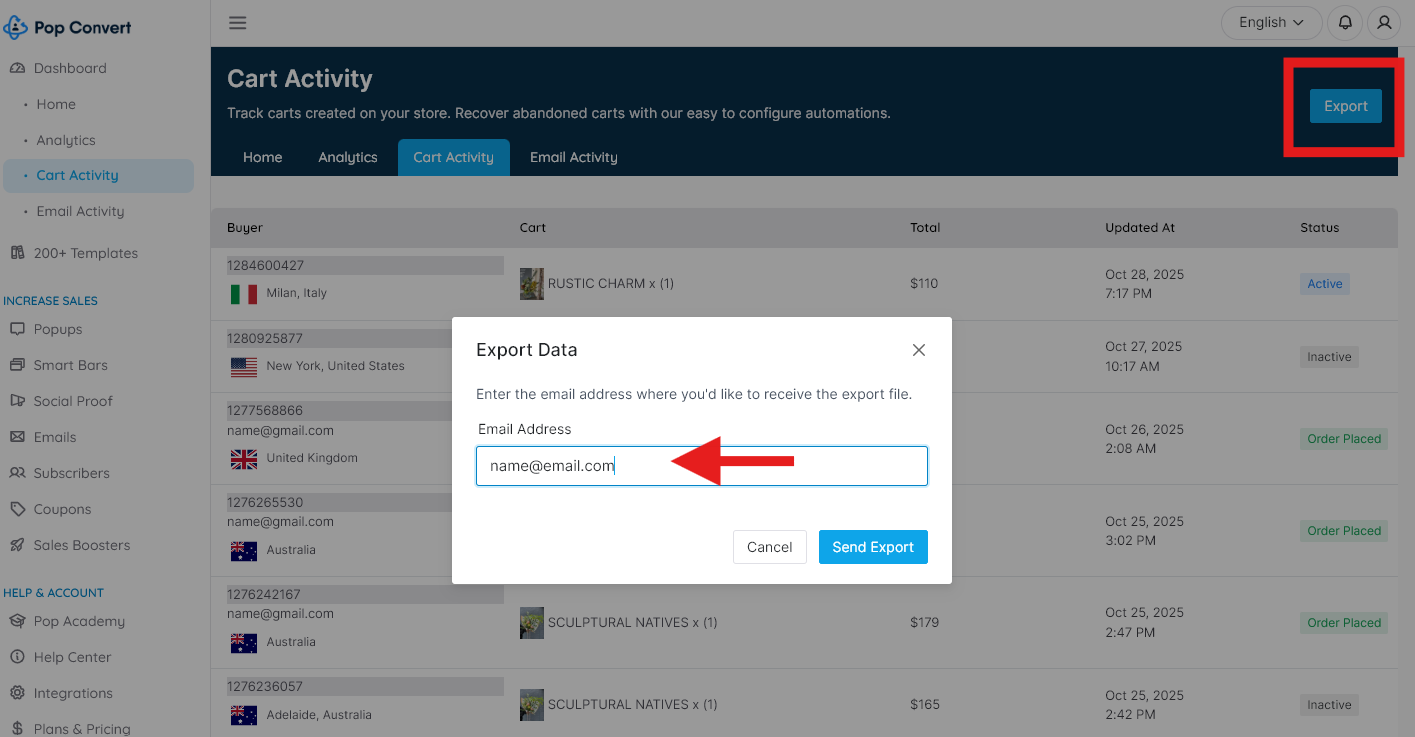Click the Export button in header

click(x=1345, y=106)
